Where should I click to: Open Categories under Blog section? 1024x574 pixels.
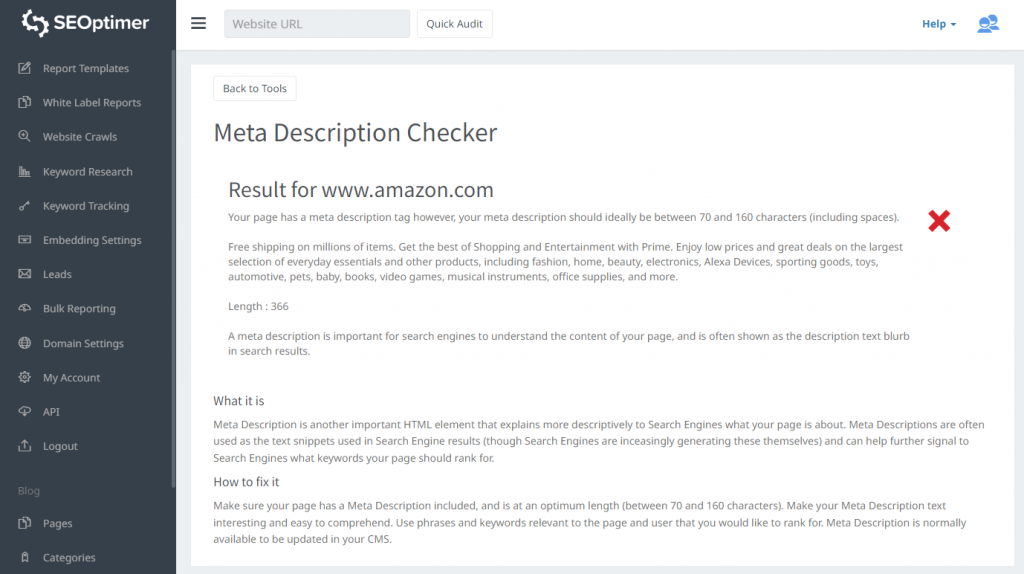pyautogui.click(x=69, y=558)
